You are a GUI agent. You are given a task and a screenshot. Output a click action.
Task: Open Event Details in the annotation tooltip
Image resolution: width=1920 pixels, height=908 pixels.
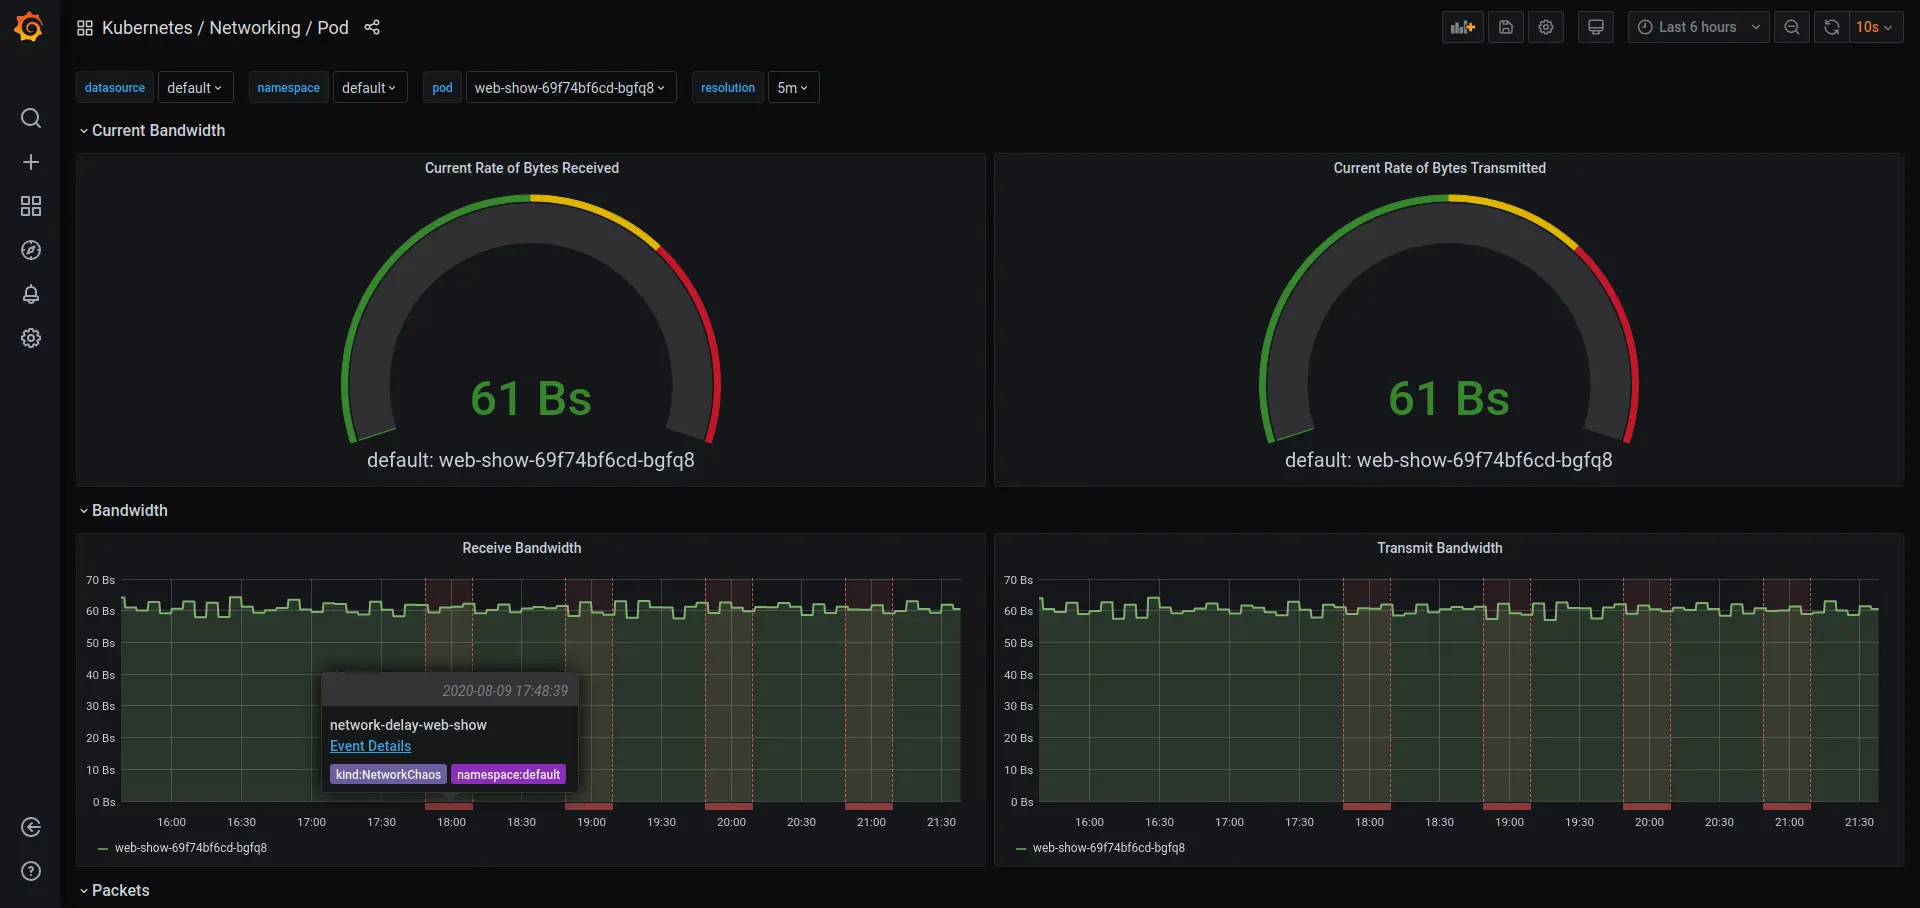370,746
